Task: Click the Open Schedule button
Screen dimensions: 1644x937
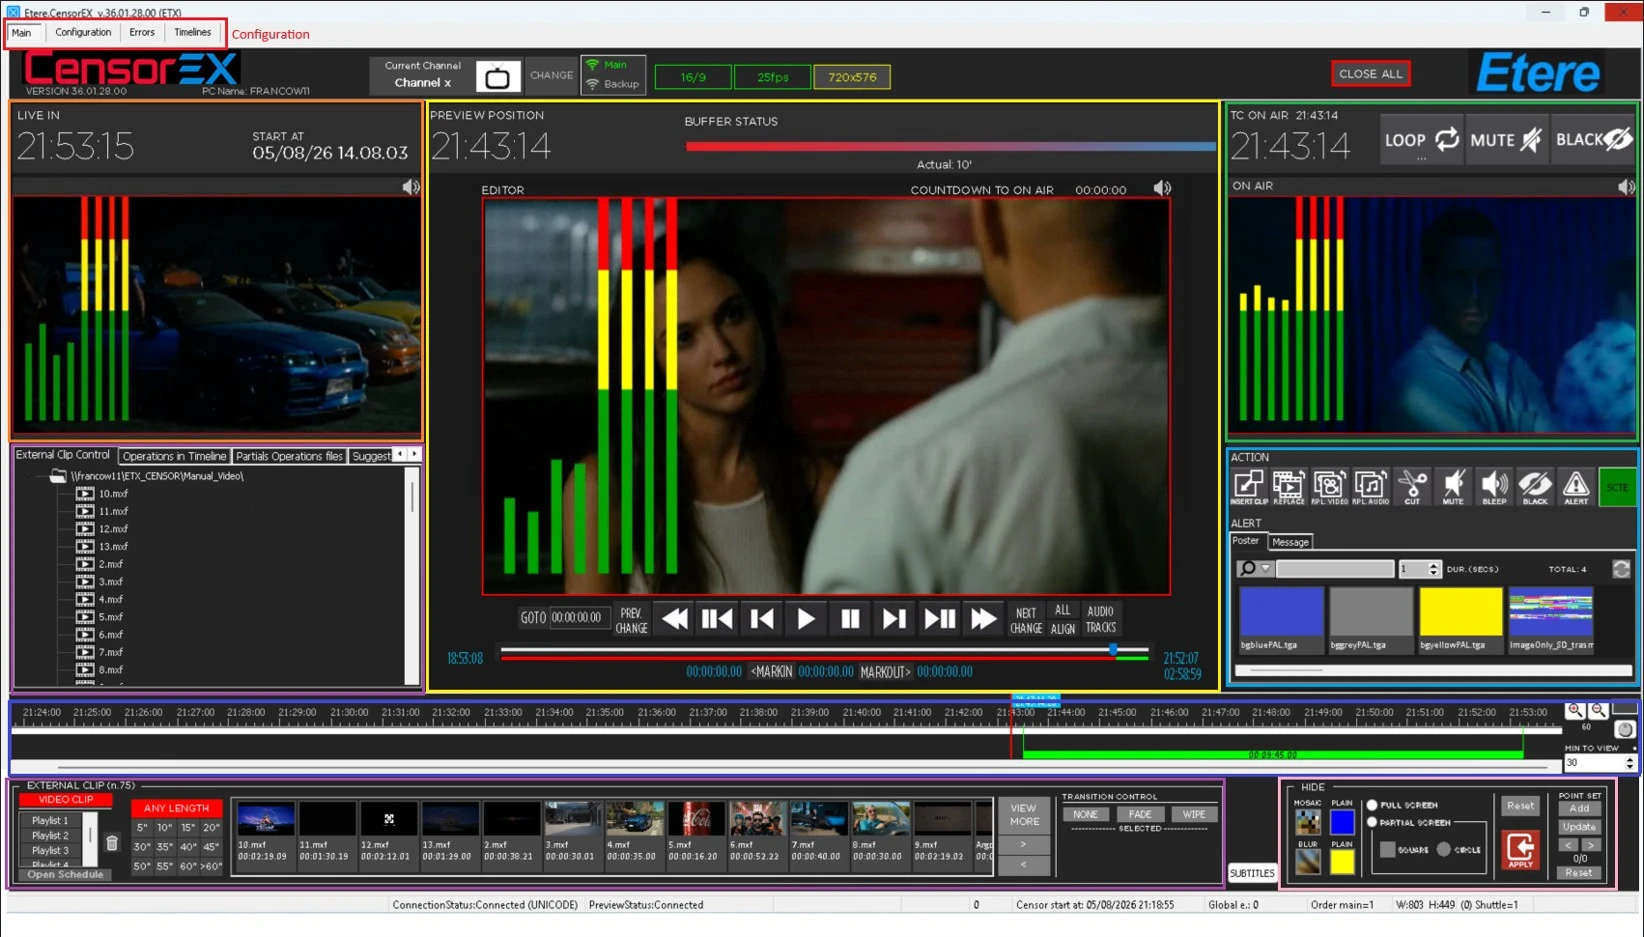Action: pos(65,874)
